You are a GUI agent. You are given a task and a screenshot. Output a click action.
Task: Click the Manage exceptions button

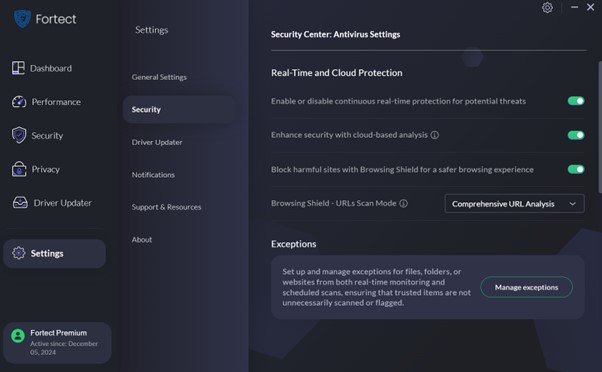pyautogui.click(x=526, y=287)
